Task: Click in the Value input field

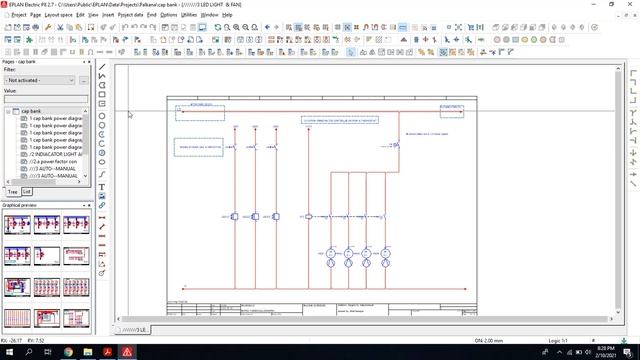Action: [x=46, y=99]
